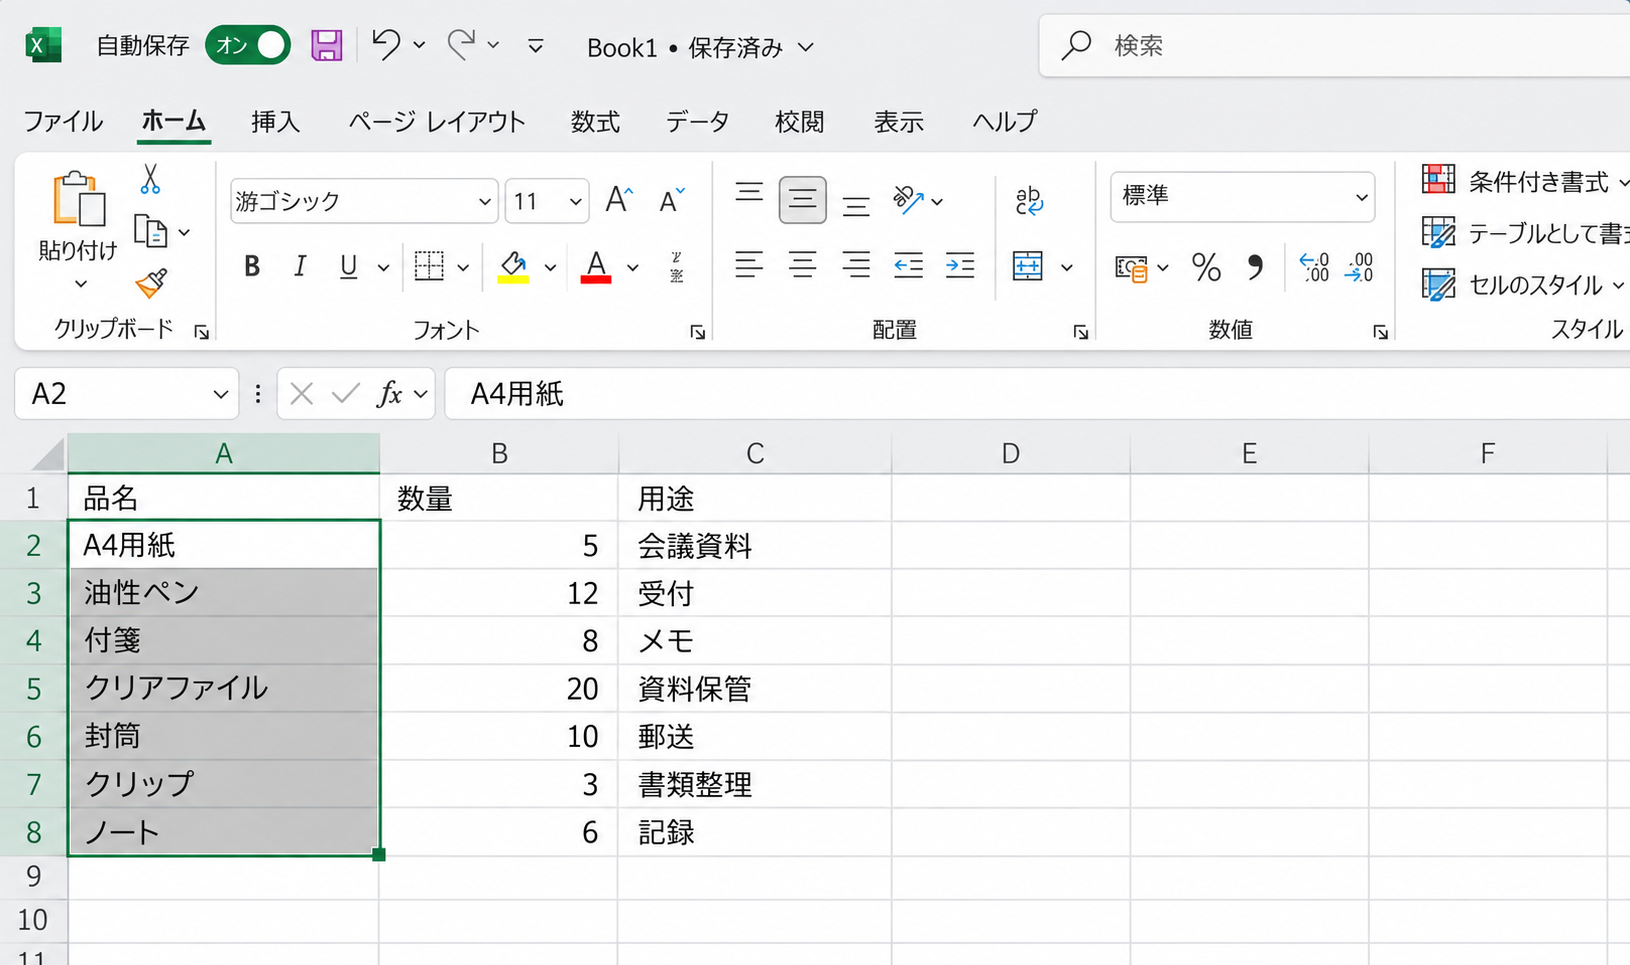Open the ページ レイアウト tab
The width and height of the screenshot is (1630, 965).
point(437,122)
